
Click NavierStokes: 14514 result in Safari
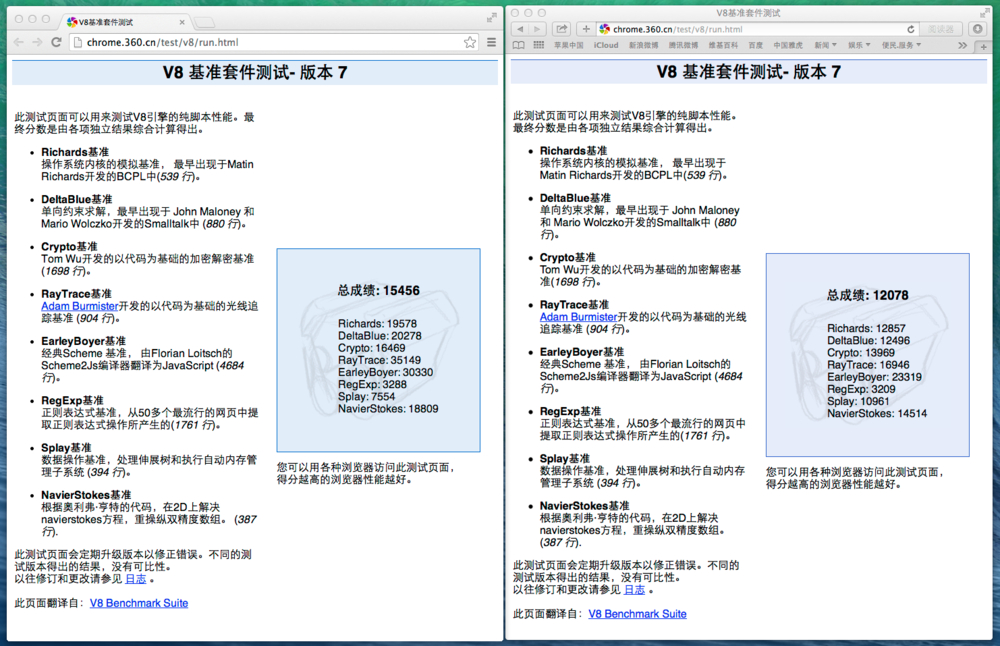pos(878,413)
